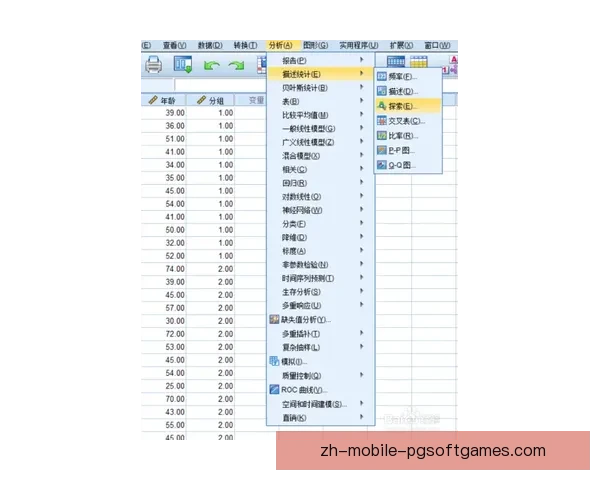Select the 年龄 cell with 57.00
Screen dimensions: 600x480
(x=164, y=308)
